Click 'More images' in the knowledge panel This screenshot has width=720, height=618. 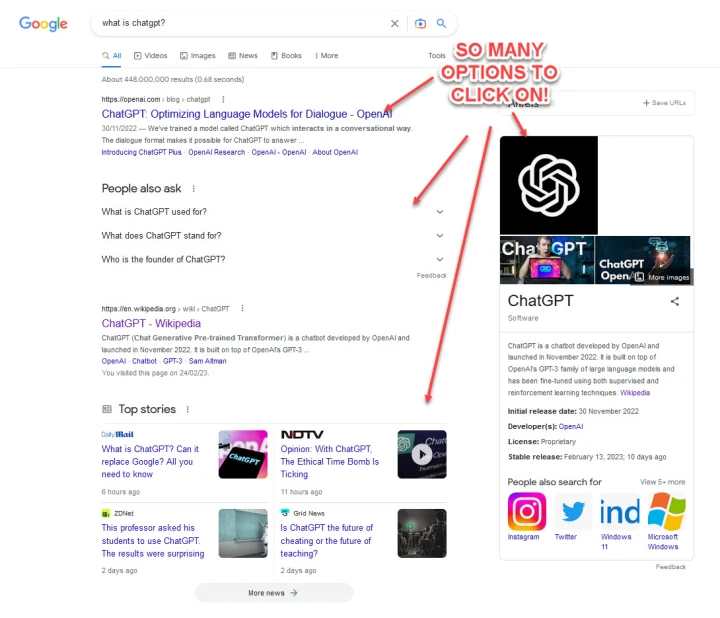(x=662, y=277)
